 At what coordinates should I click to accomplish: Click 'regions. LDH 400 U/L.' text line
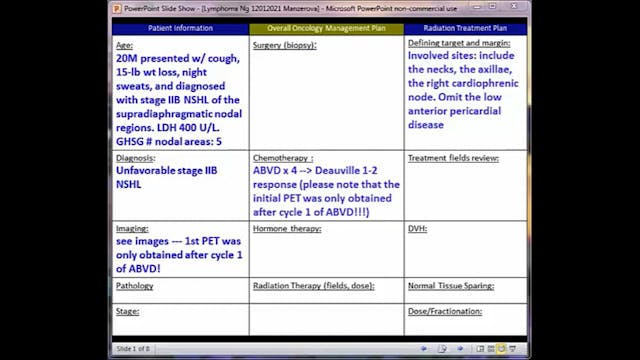(168, 128)
